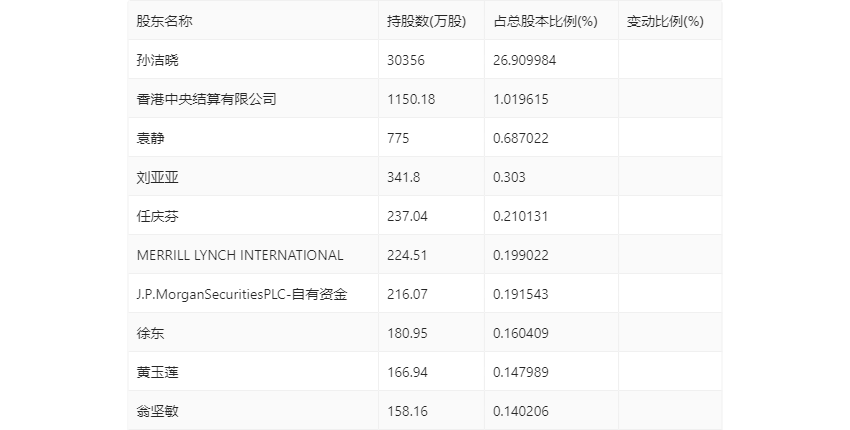The width and height of the screenshot is (850, 430).
Task: Select the ratio 0.147989
Action: pyautogui.click(x=521, y=373)
